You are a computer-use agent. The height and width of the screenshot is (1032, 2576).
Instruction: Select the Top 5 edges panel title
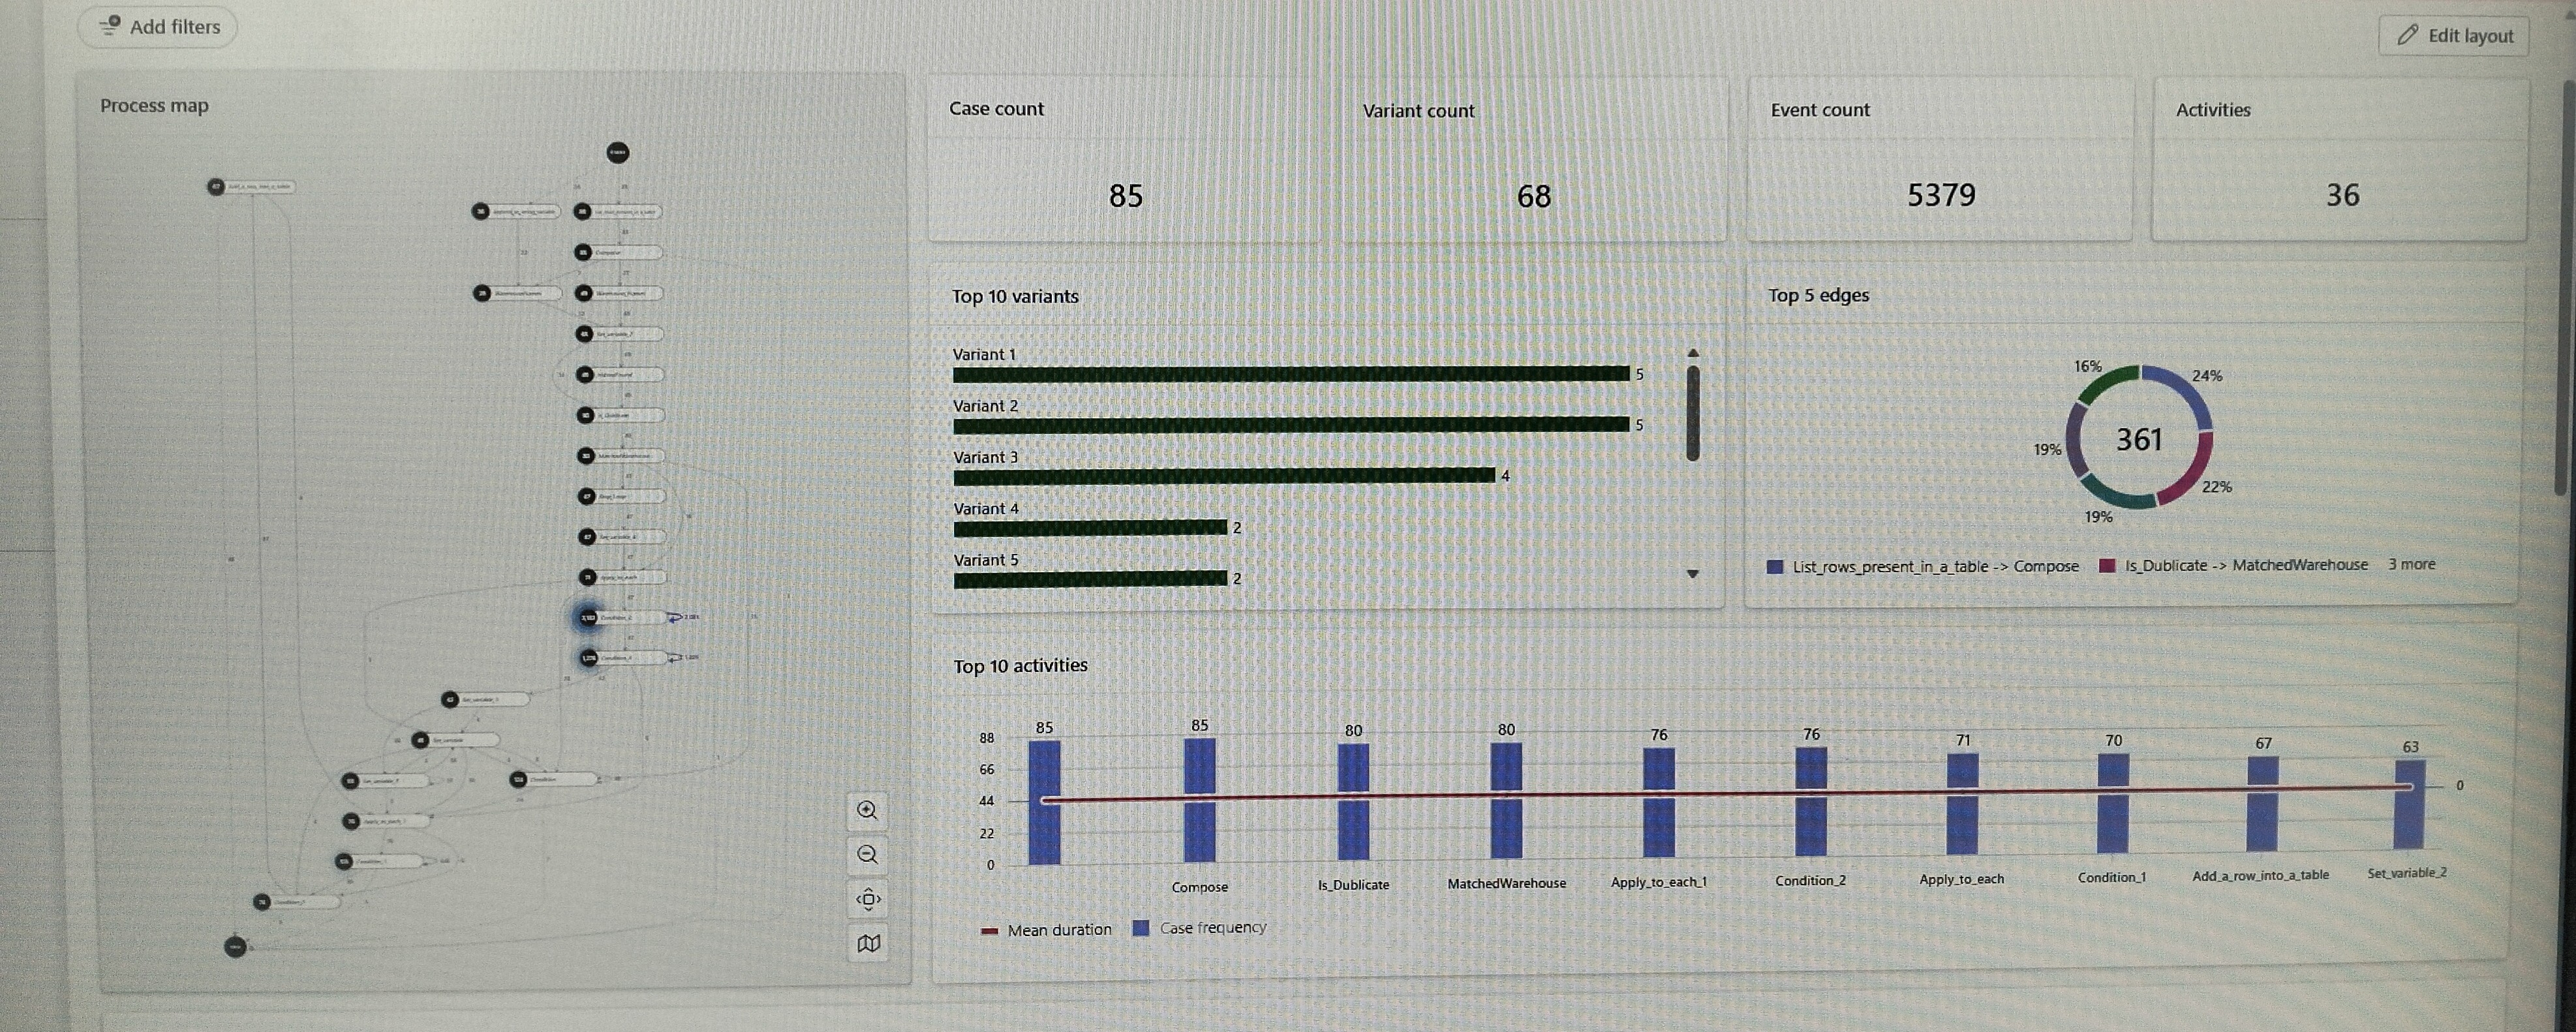1820,295
